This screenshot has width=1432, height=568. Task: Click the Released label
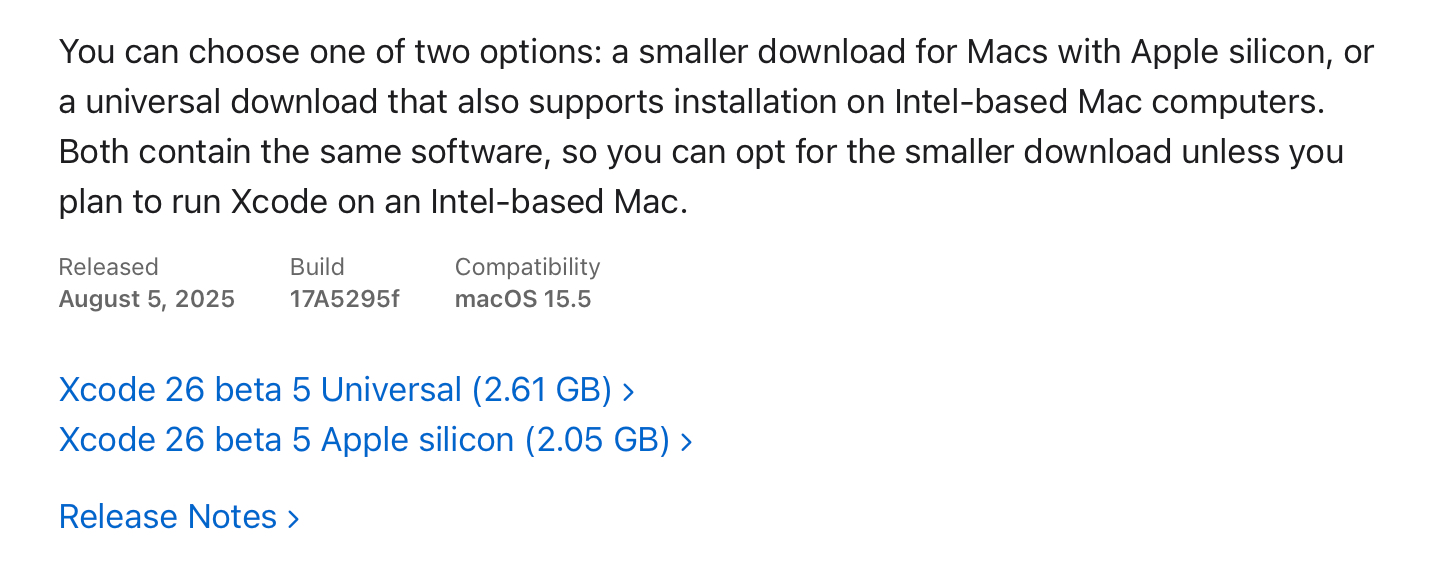[108, 267]
